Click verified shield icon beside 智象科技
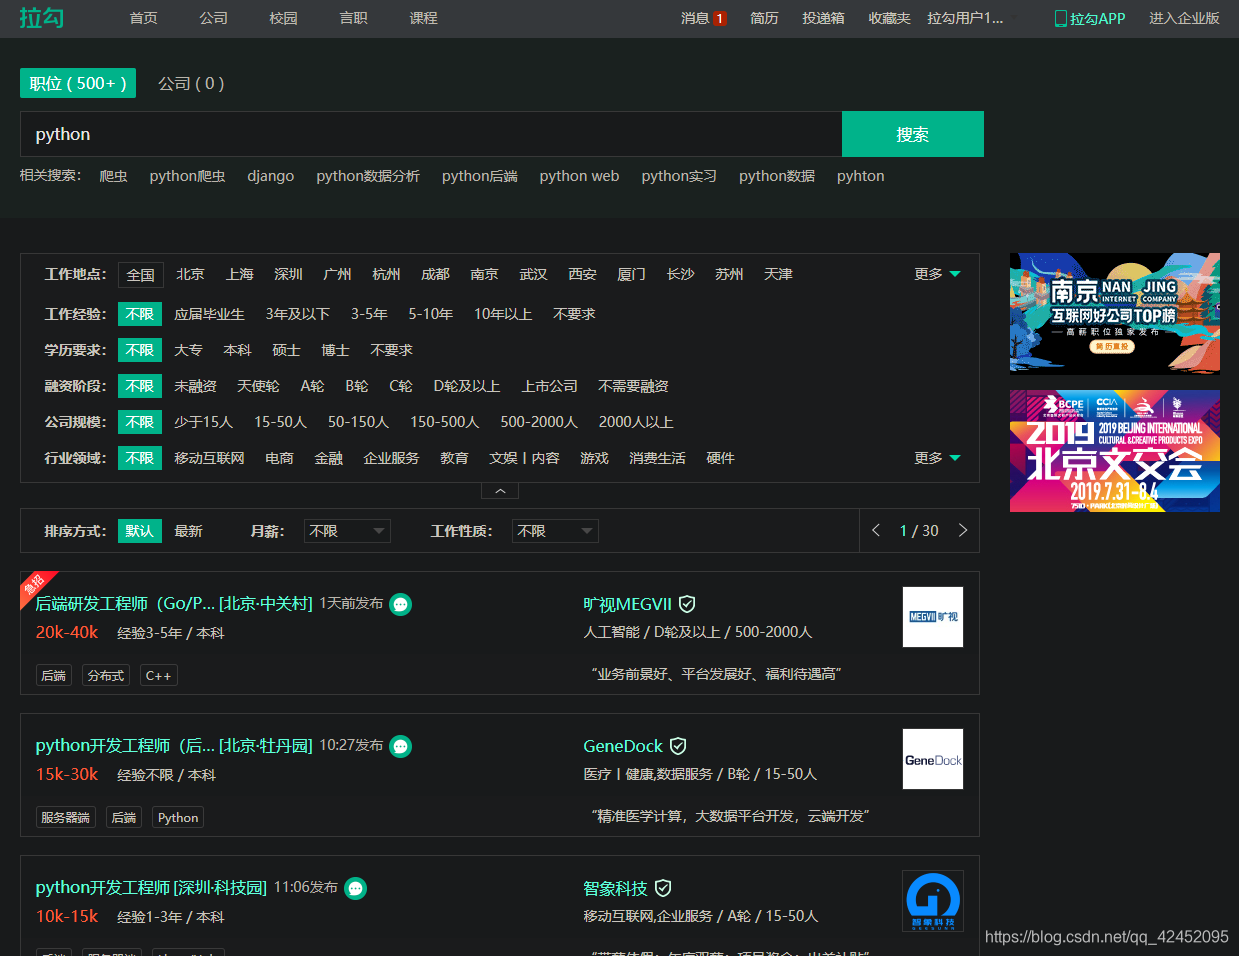The height and width of the screenshot is (956, 1239). tap(663, 888)
